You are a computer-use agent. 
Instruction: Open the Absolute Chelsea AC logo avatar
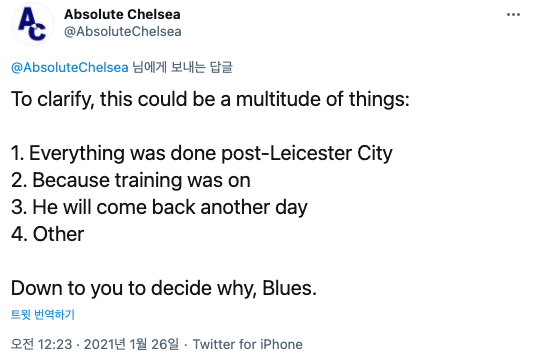click(33, 24)
